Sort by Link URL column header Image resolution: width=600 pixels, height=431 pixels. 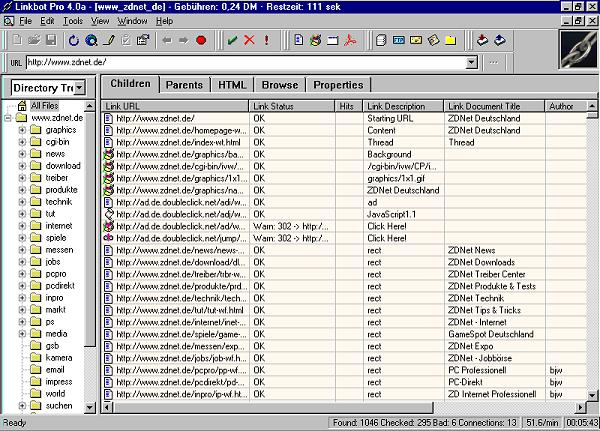point(175,106)
